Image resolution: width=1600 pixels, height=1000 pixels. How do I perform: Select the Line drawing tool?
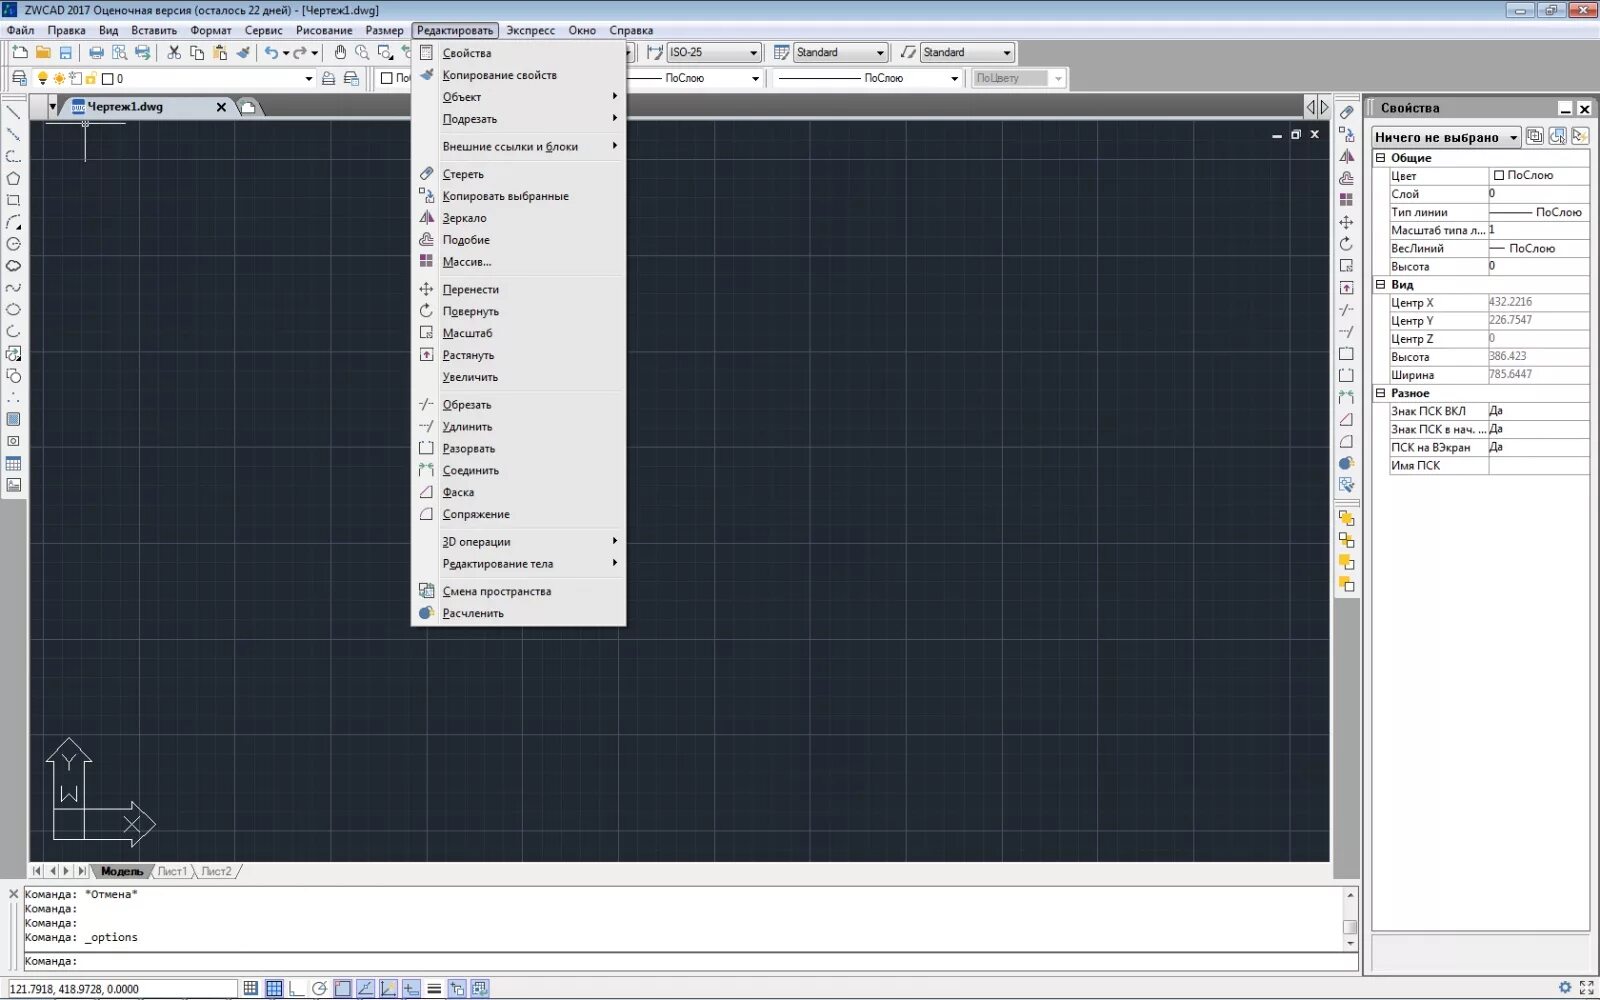click(x=13, y=112)
